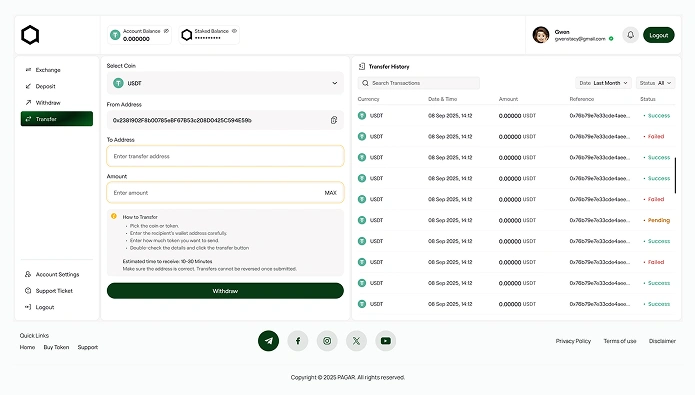Screen dimensions: 695x395
Task: Expand the Select Coin USDT dropdown
Action: pyautogui.click(x=225, y=83)
